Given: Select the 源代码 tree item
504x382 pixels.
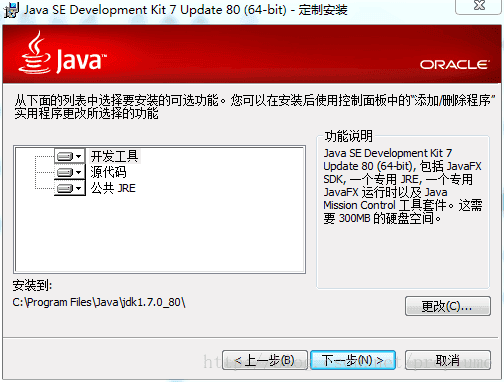Looking at the screenshot, I should tap(108, 172).
